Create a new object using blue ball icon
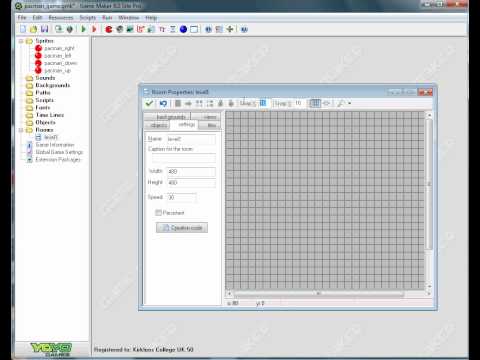This screenshot has height=360, width=480. pos(183,29)
